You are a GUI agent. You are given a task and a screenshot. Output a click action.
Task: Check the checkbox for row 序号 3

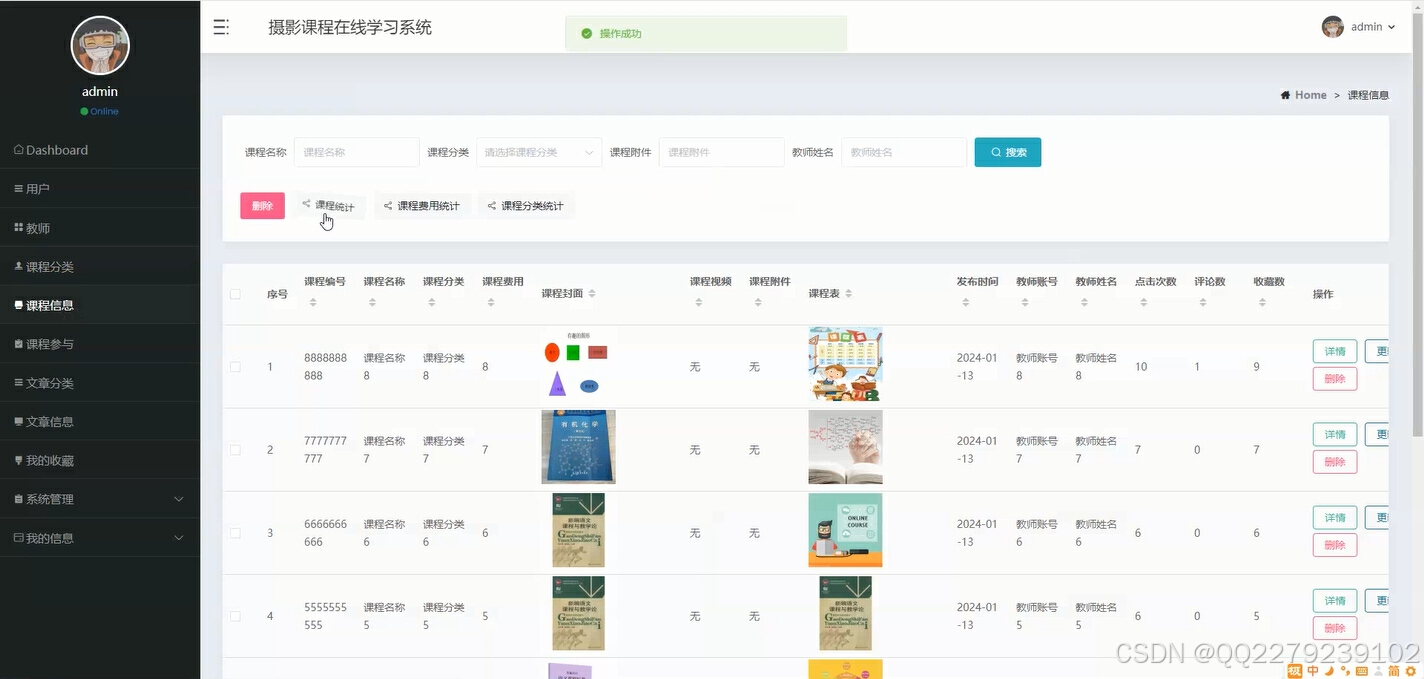click(235, 533)
